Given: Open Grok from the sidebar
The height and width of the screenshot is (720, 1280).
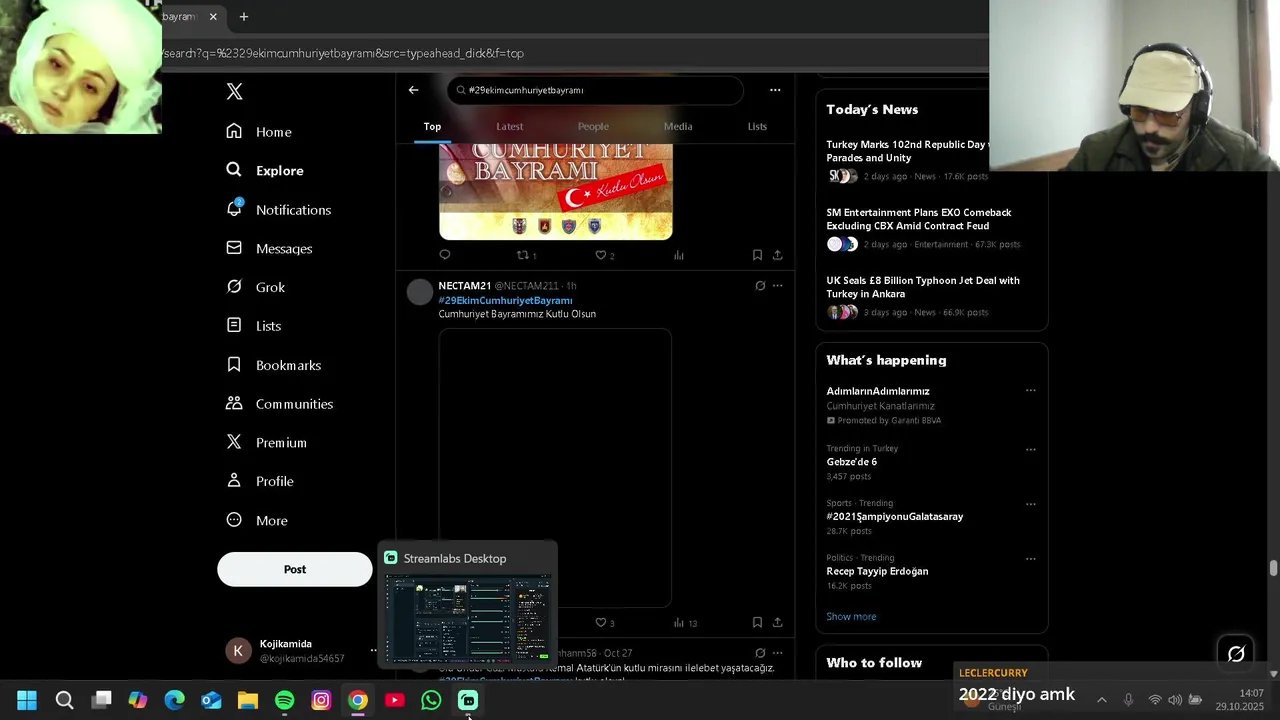Looking at the screenshot, I should click(x=256, y=287).
